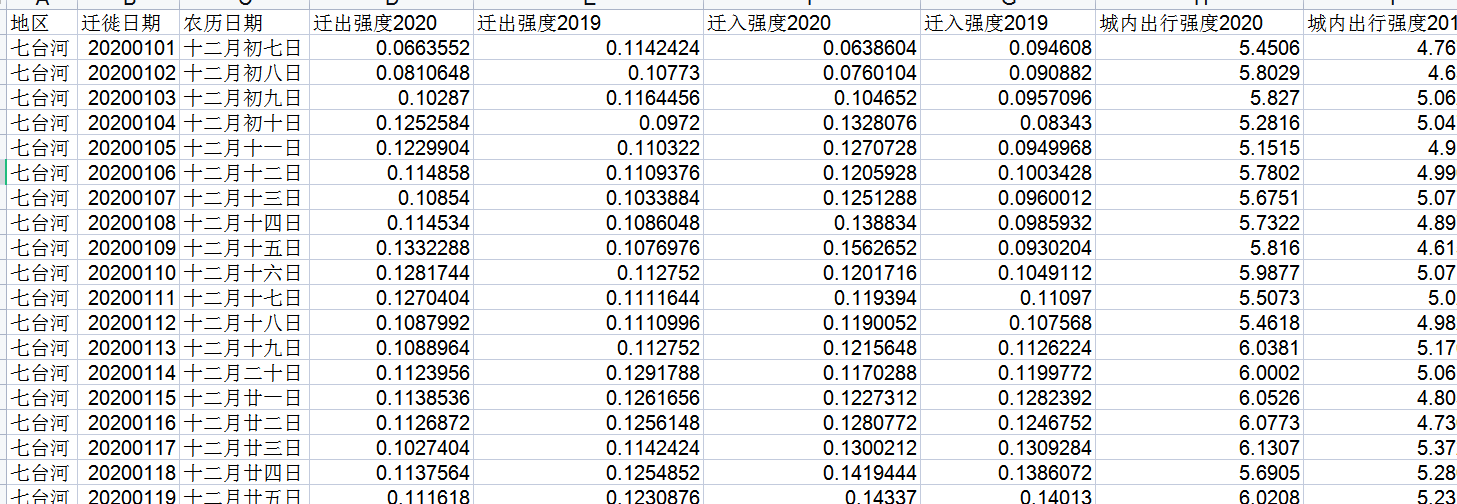Viewport: 1457px width, 504px height.
Task: Select the cell with value 0.08343
Action: point(1008,123)
